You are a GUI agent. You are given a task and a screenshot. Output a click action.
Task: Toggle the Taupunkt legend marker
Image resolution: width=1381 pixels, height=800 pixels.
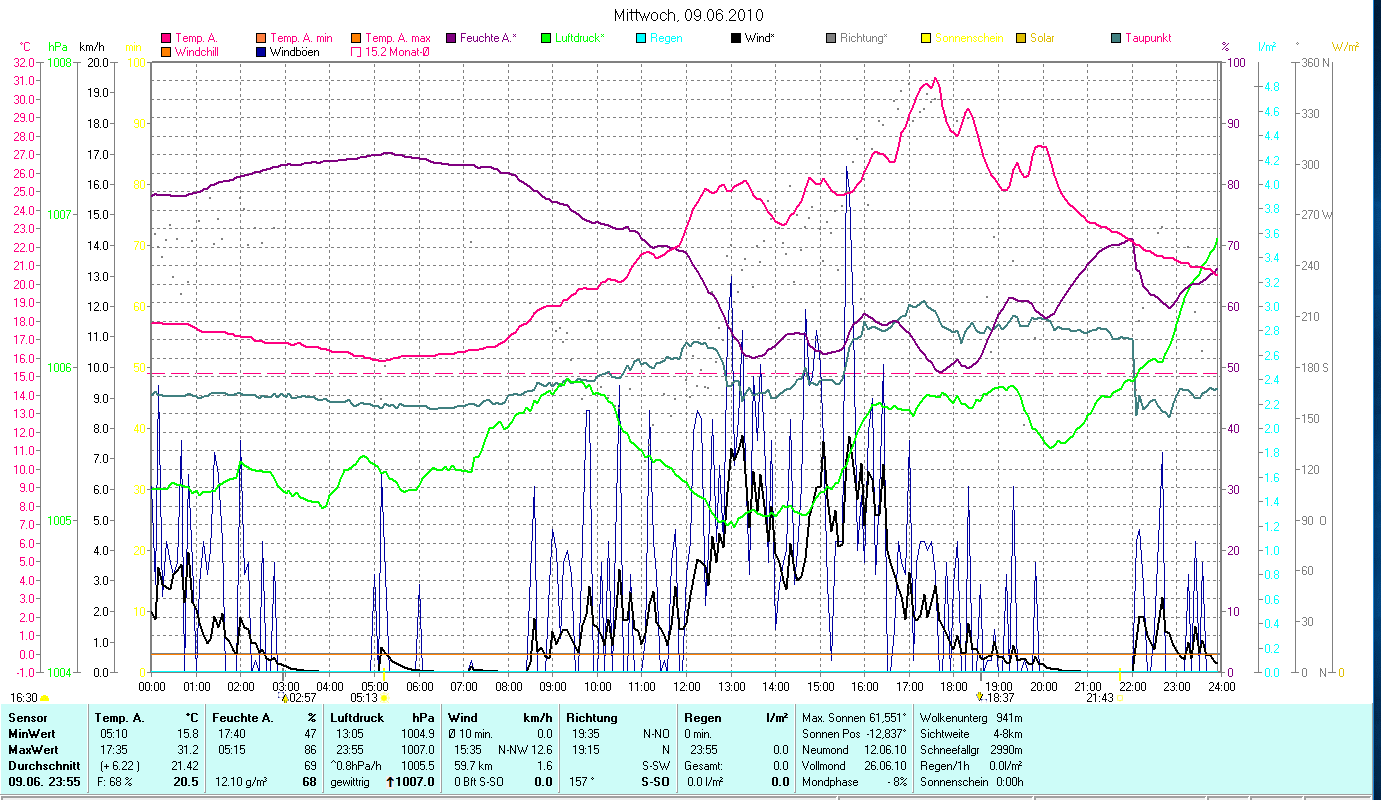pyautogui.click(x=1116, y=38)
